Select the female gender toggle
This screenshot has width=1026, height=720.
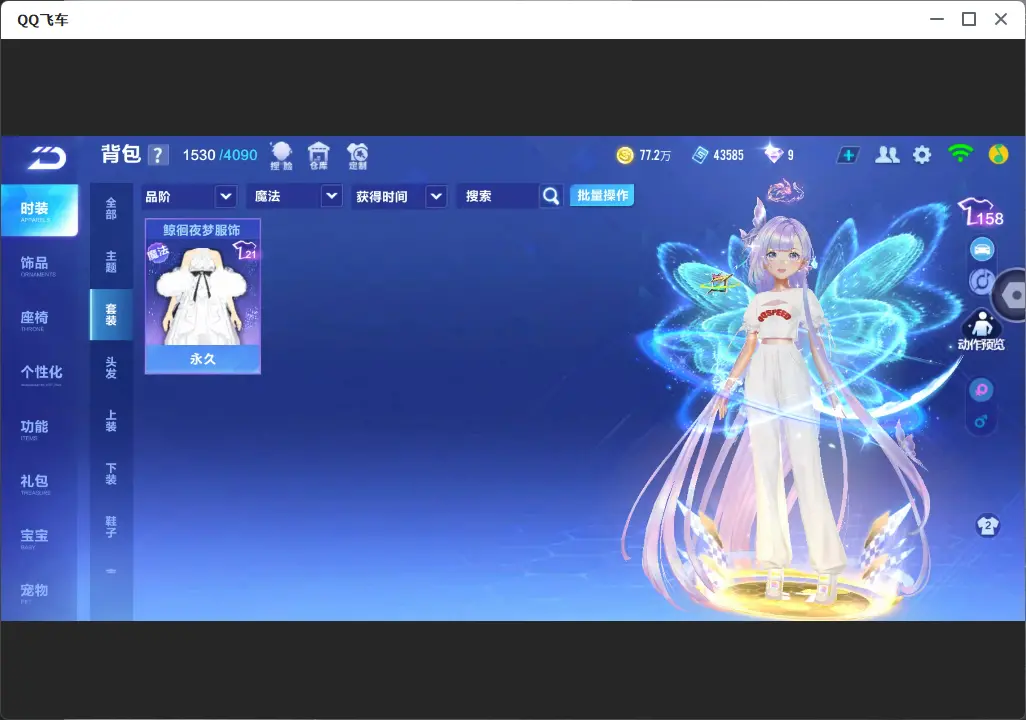click(981, 391)
